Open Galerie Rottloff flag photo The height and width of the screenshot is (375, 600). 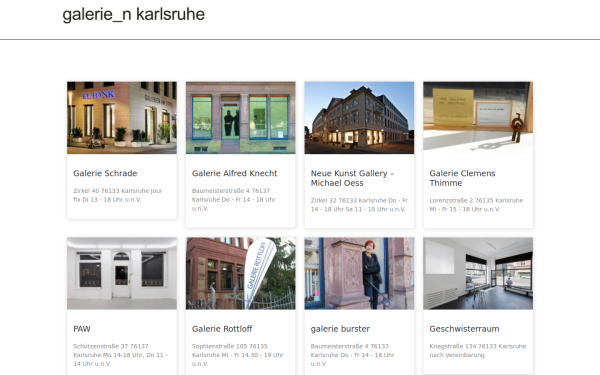tap(240, 273)
